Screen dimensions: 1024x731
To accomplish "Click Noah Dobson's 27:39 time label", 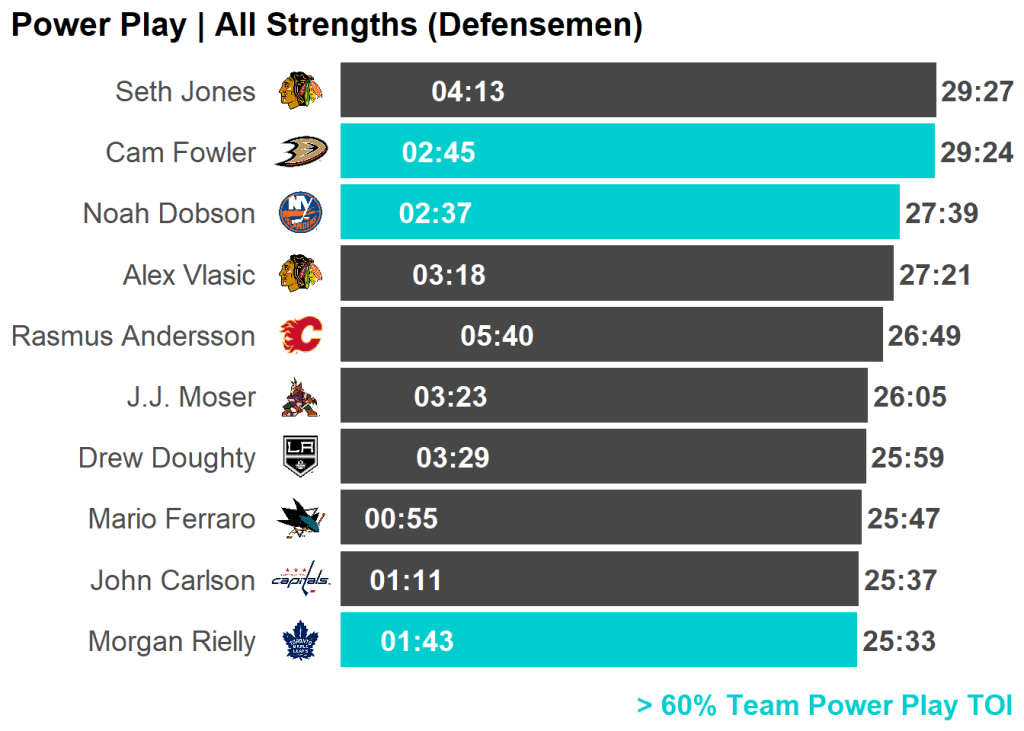I will [941, 213].
